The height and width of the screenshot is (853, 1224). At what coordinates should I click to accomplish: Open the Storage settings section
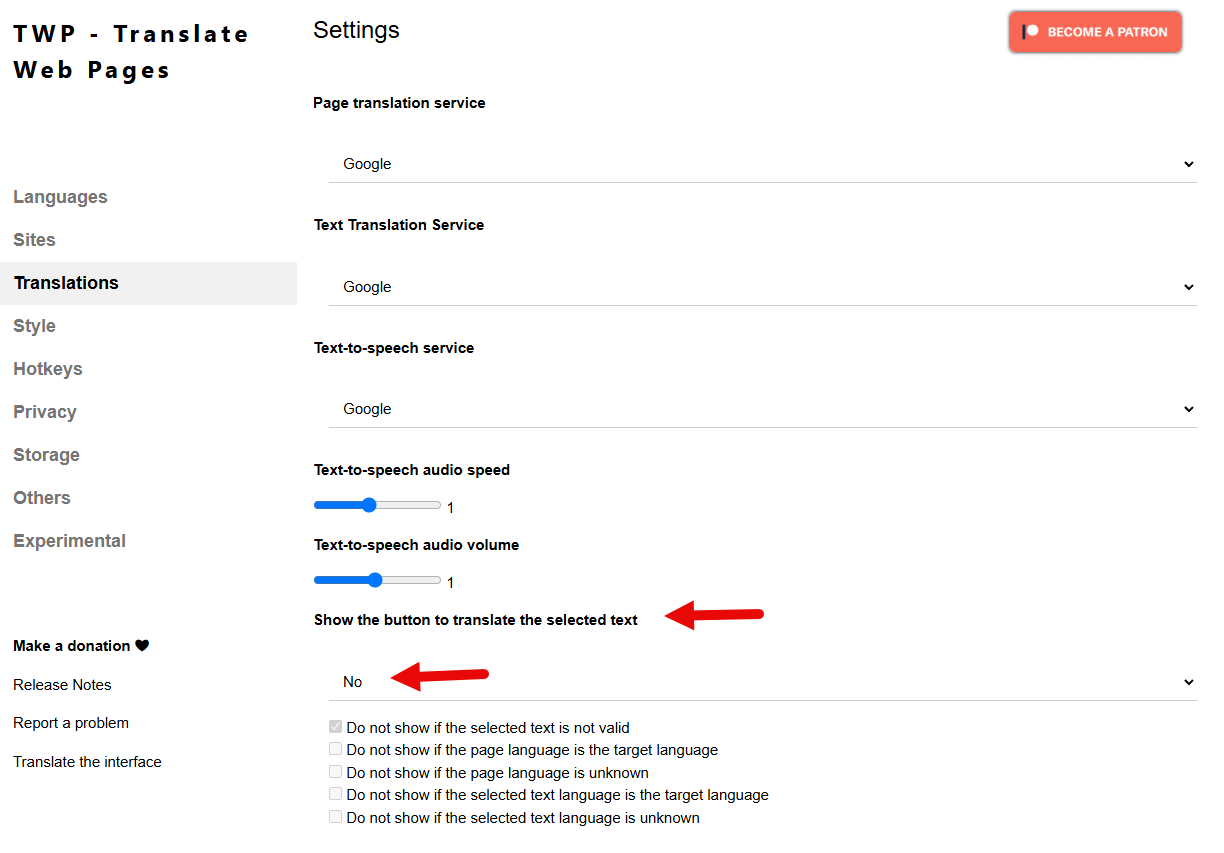pyautogui.click(x=46, y=455)
